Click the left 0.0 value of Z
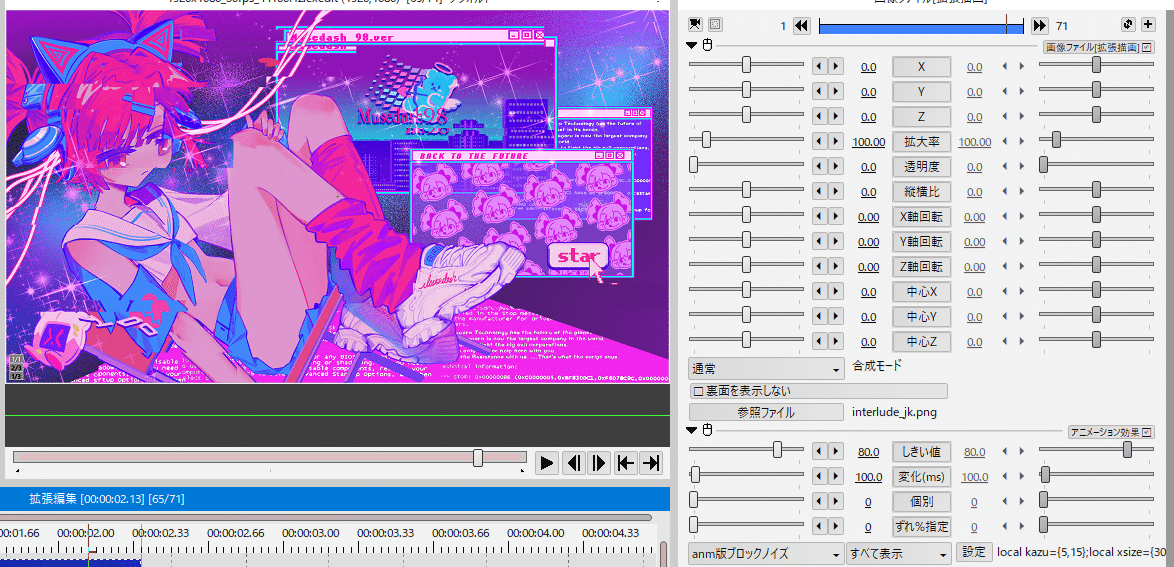 pos(869,117)
